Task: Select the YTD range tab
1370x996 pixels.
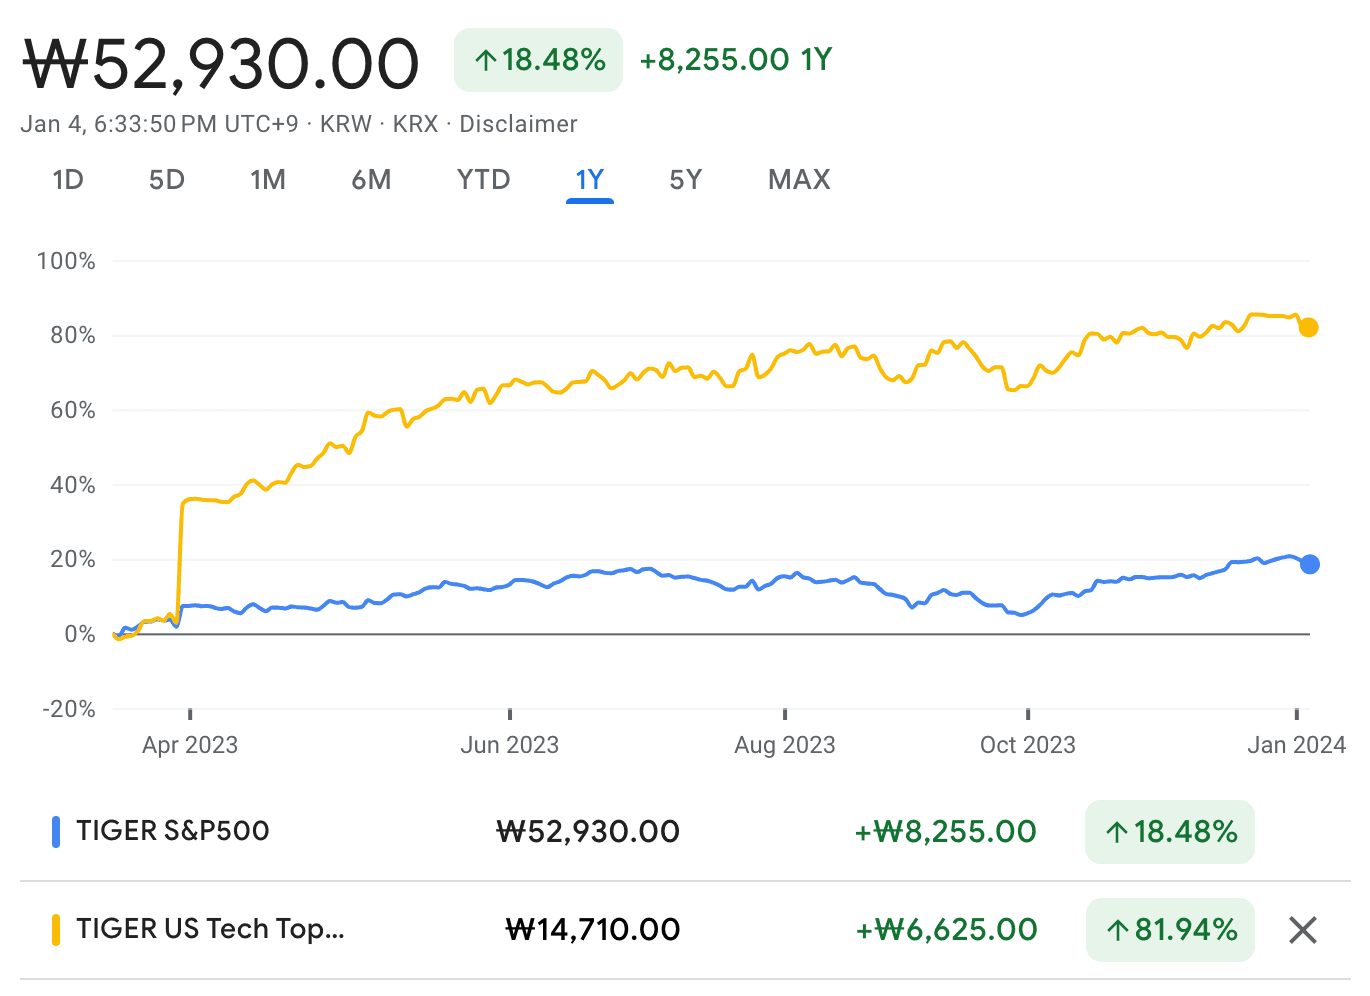Action: (483, 180)
